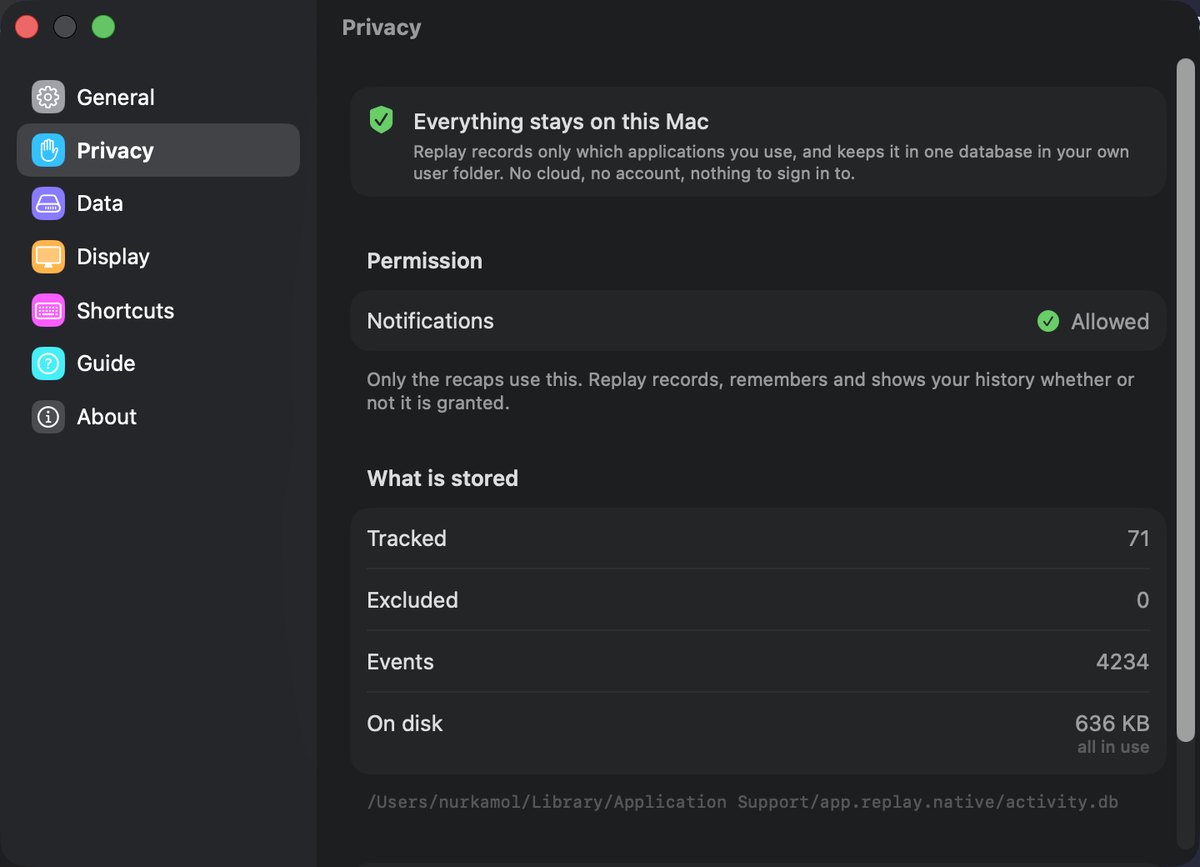Screen dimensions: 1200x867
Task: Click the vertical scrollbar thumb
Action: click(1185, 400)
